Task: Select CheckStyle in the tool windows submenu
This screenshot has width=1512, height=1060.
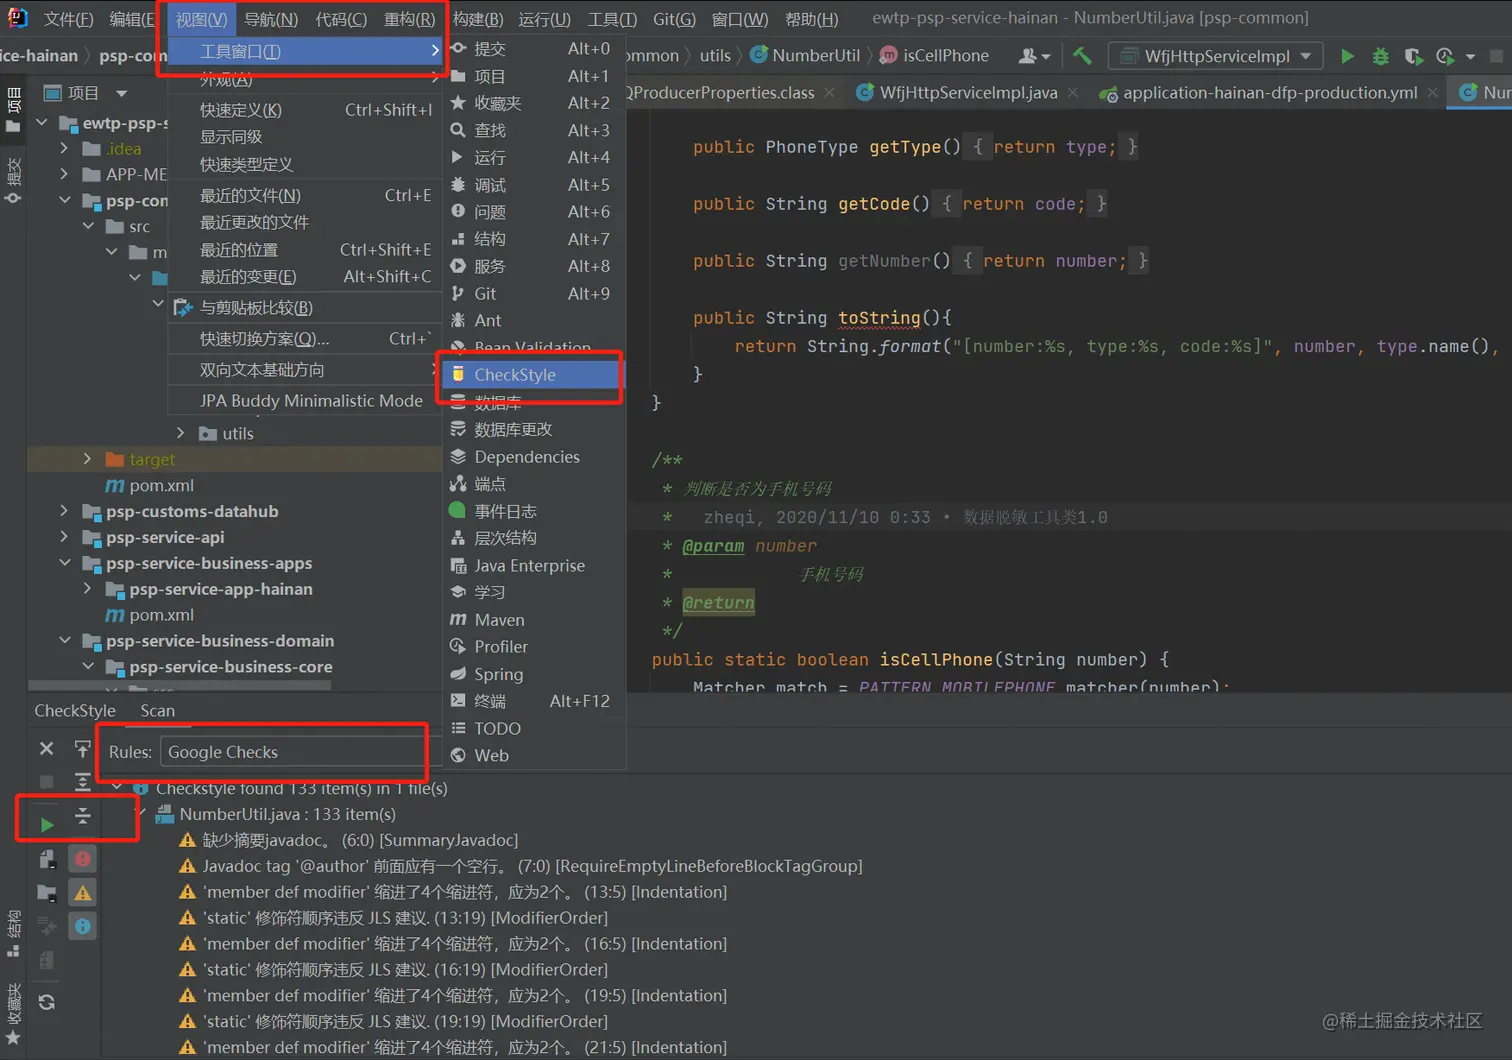Action: pos(532,374)
